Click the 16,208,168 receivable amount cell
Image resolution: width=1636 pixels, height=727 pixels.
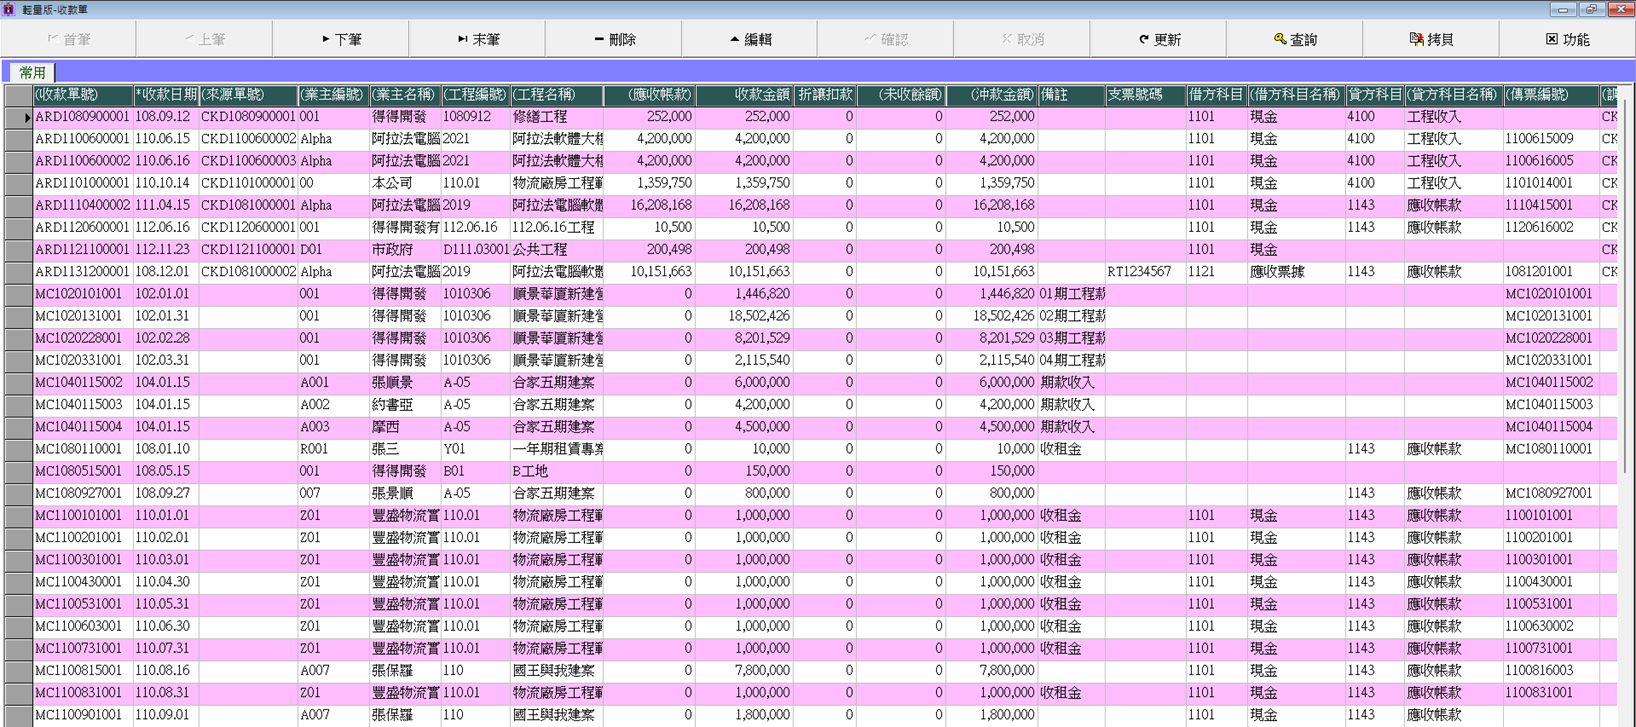[650, 205]
